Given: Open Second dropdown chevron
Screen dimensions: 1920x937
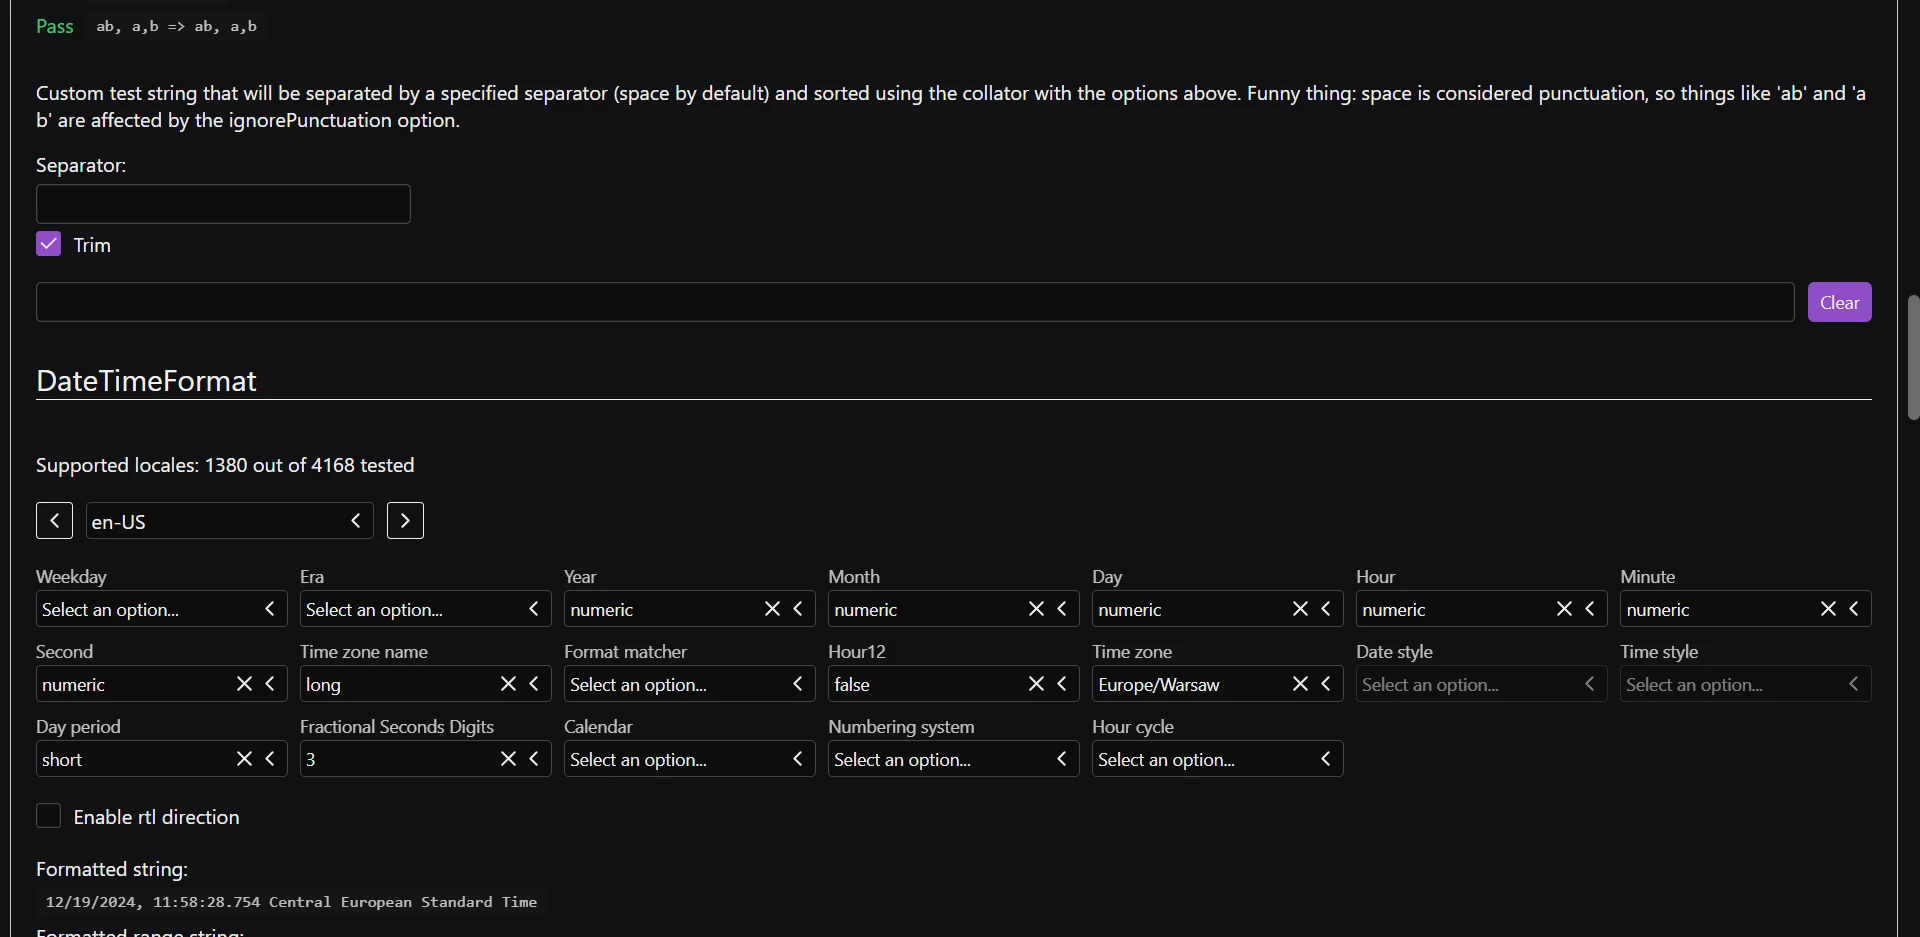Looking at the screenshot, I should (x=270, y=684).
